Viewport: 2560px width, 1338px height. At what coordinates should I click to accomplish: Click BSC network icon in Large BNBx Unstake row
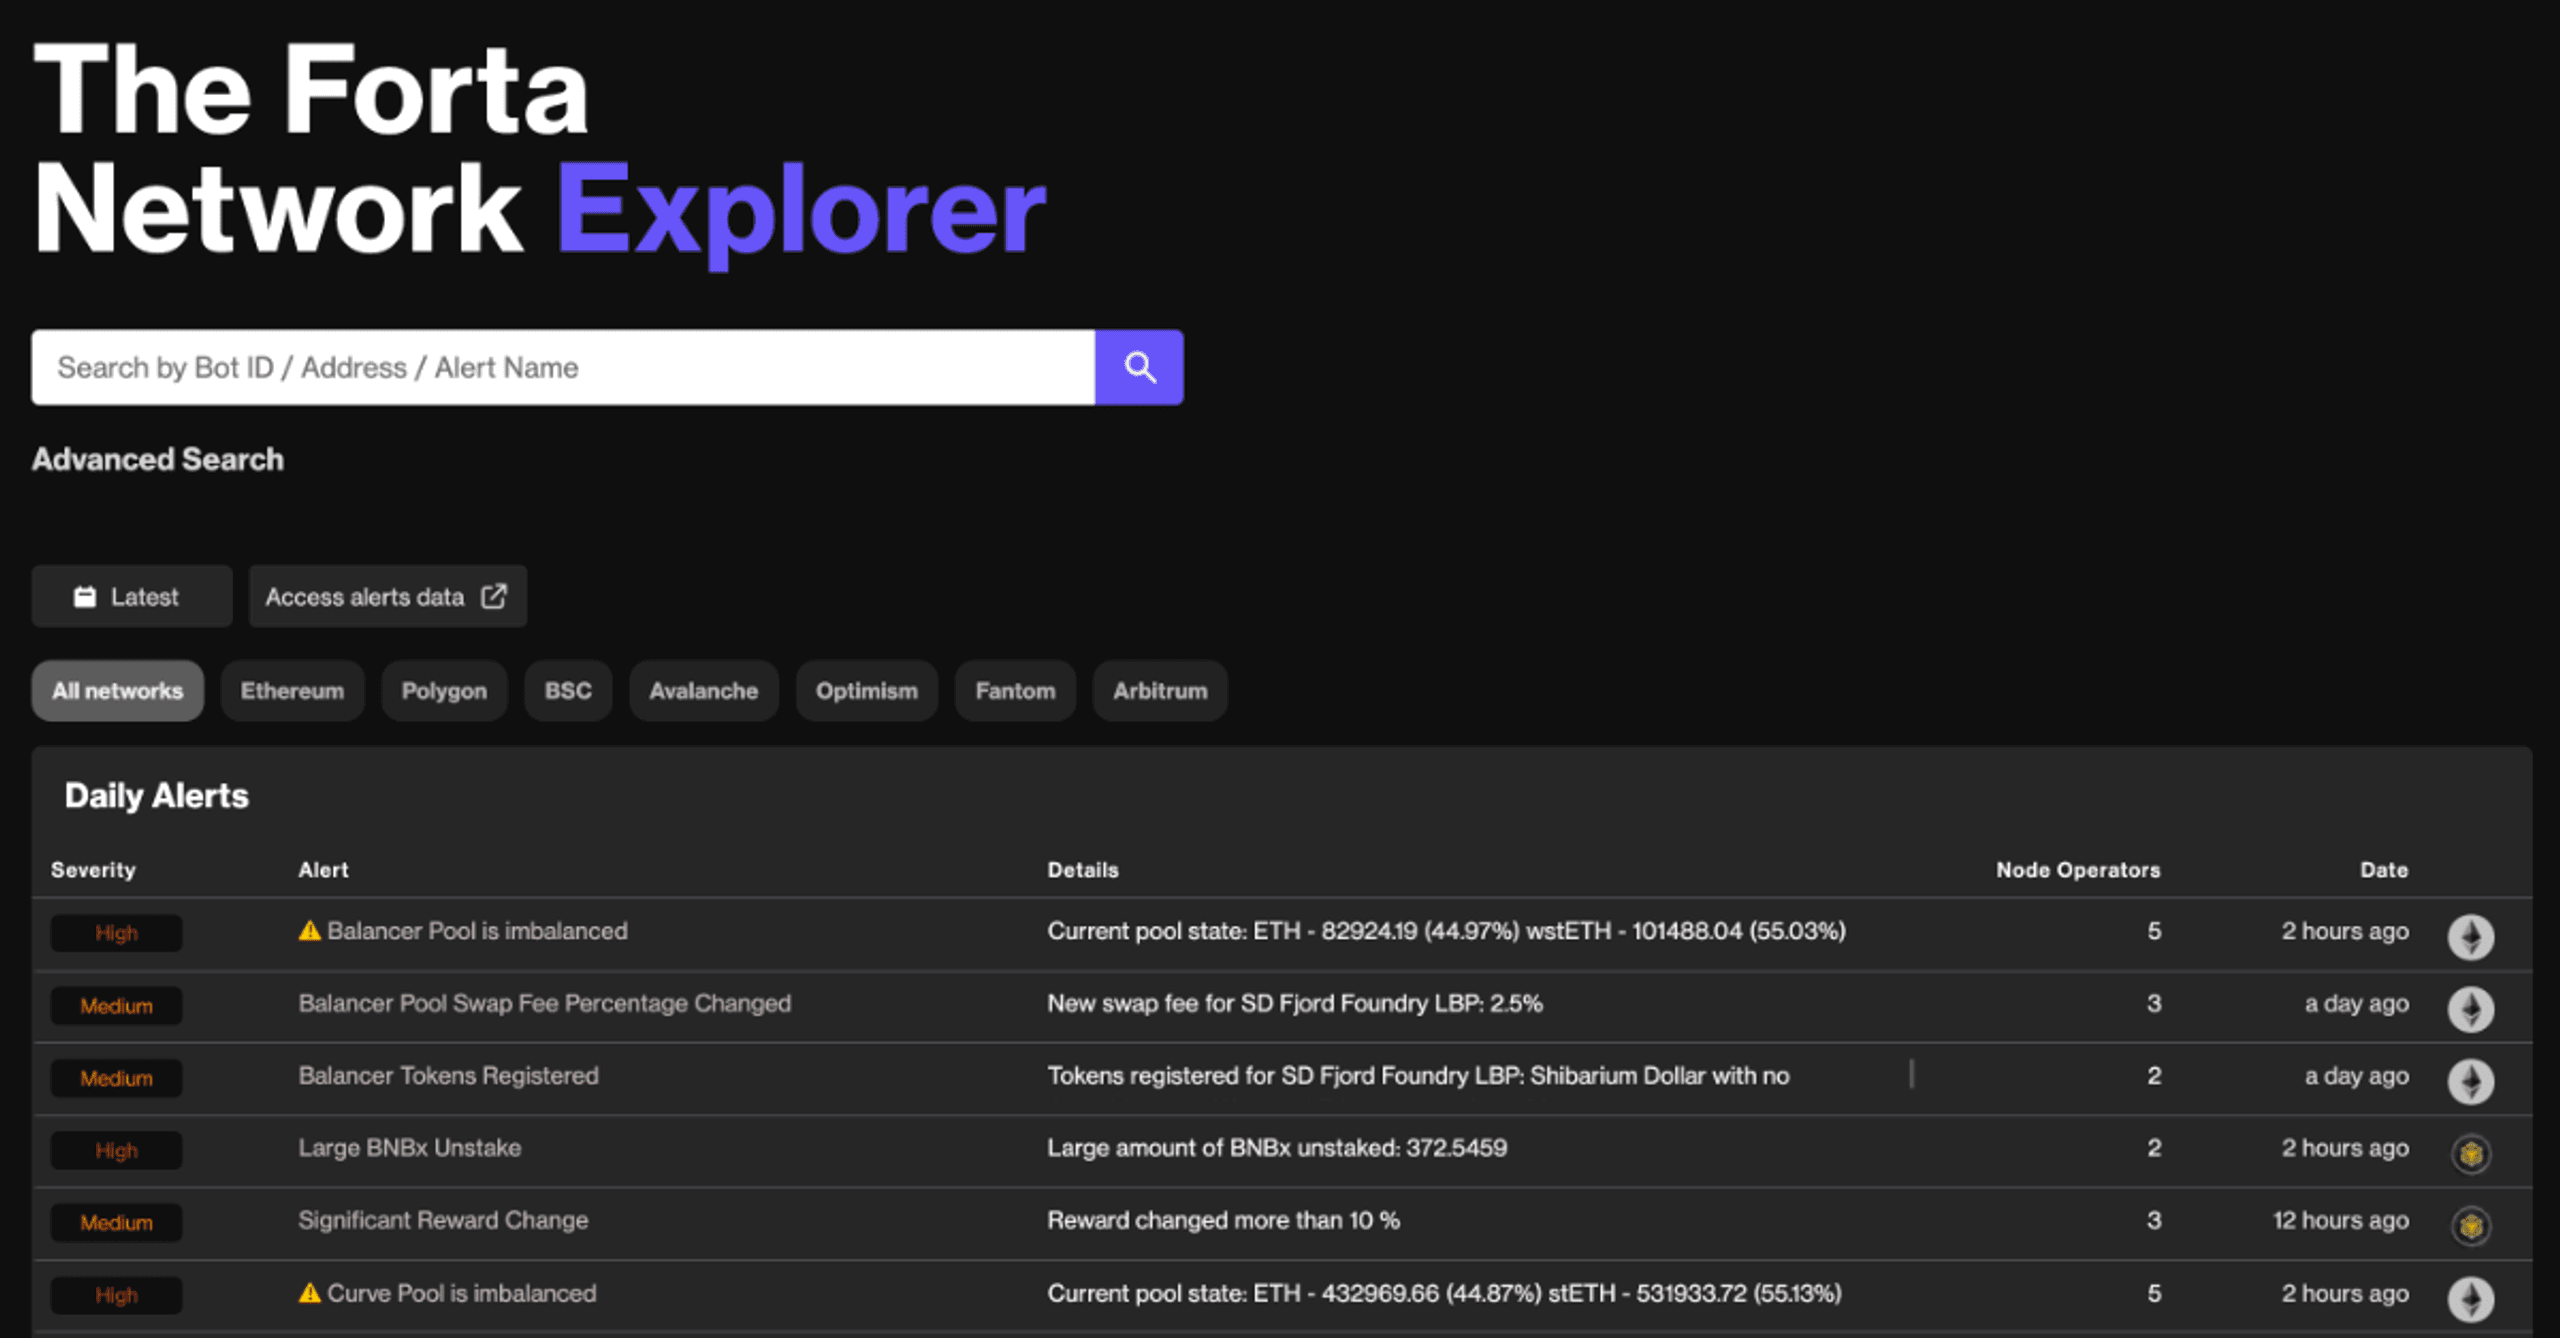click(2471, 1153)
